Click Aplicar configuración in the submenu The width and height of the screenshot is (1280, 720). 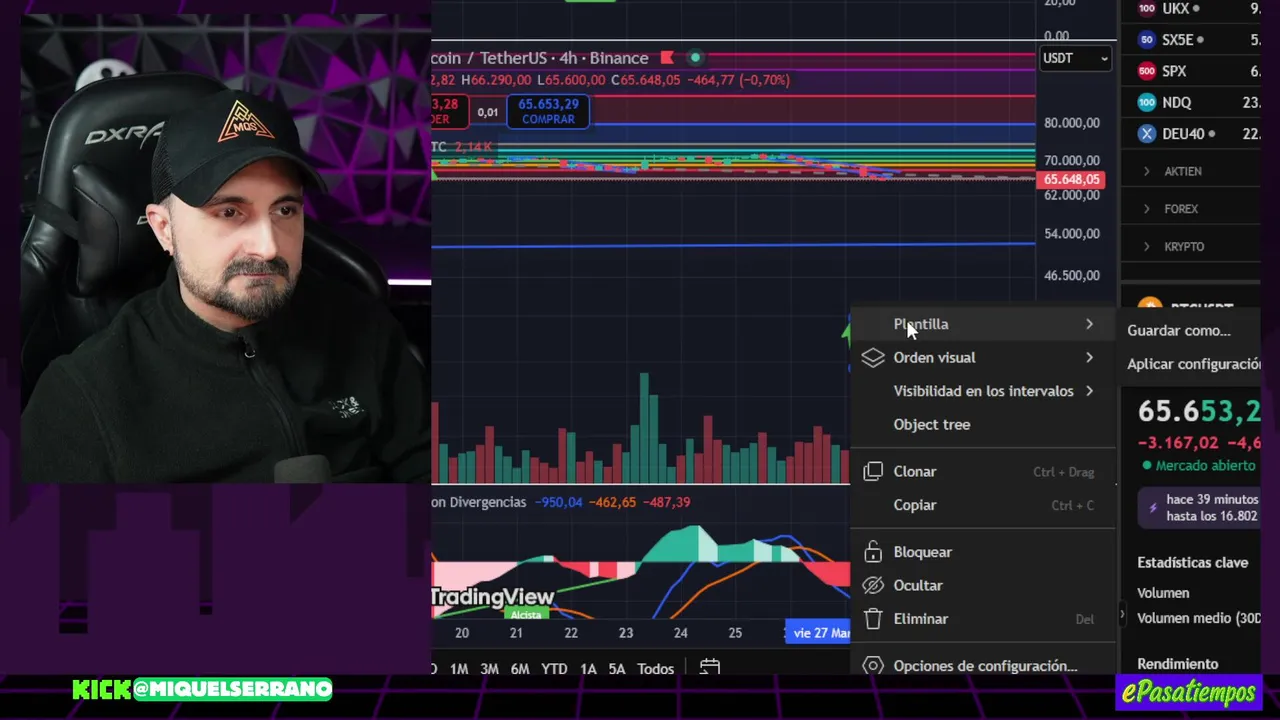point(1193,364)
